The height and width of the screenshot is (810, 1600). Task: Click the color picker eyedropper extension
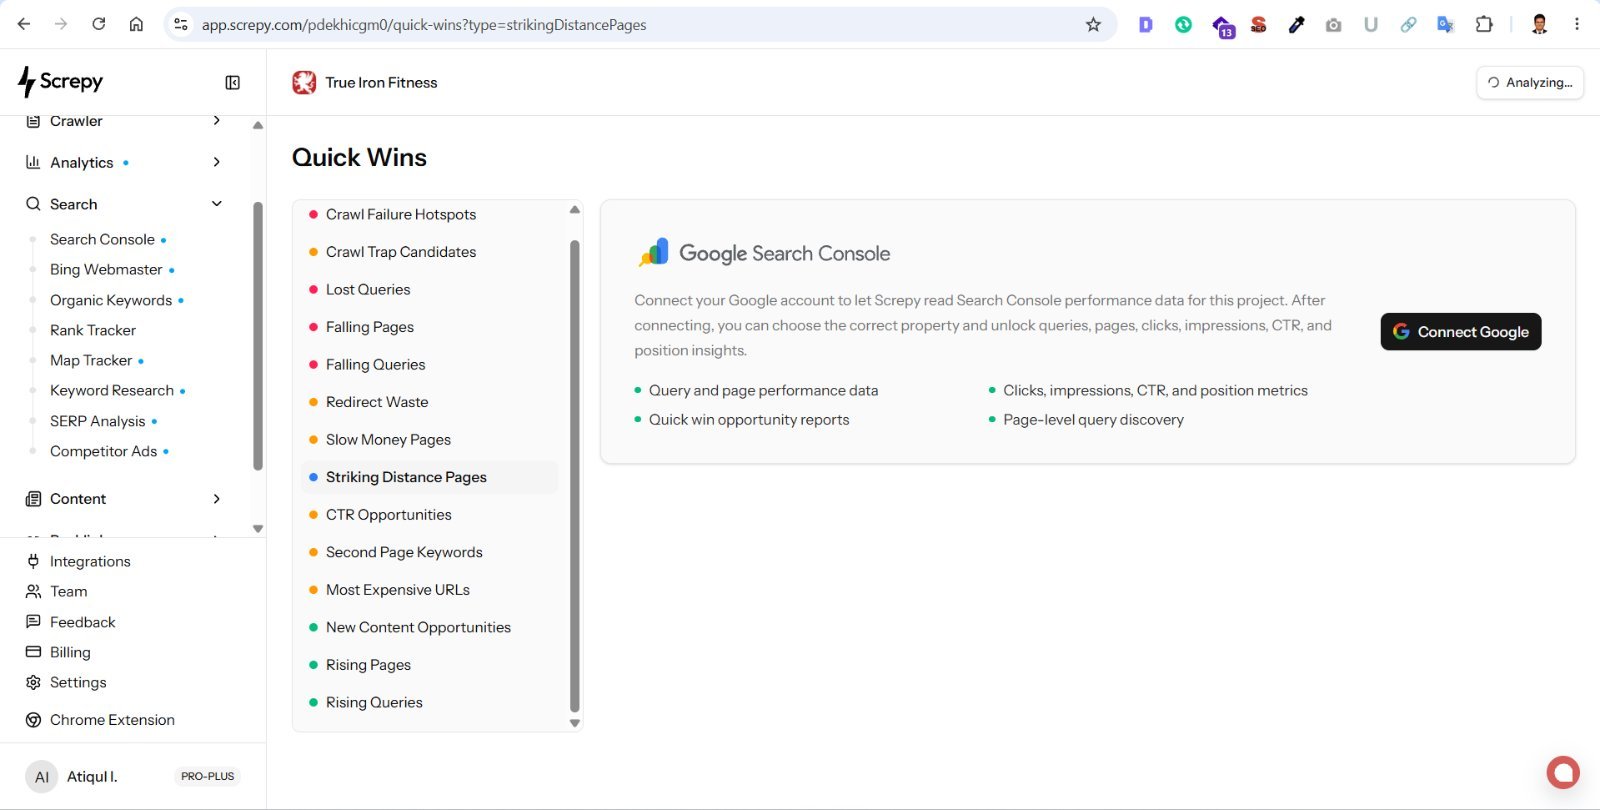[1296, 24]
